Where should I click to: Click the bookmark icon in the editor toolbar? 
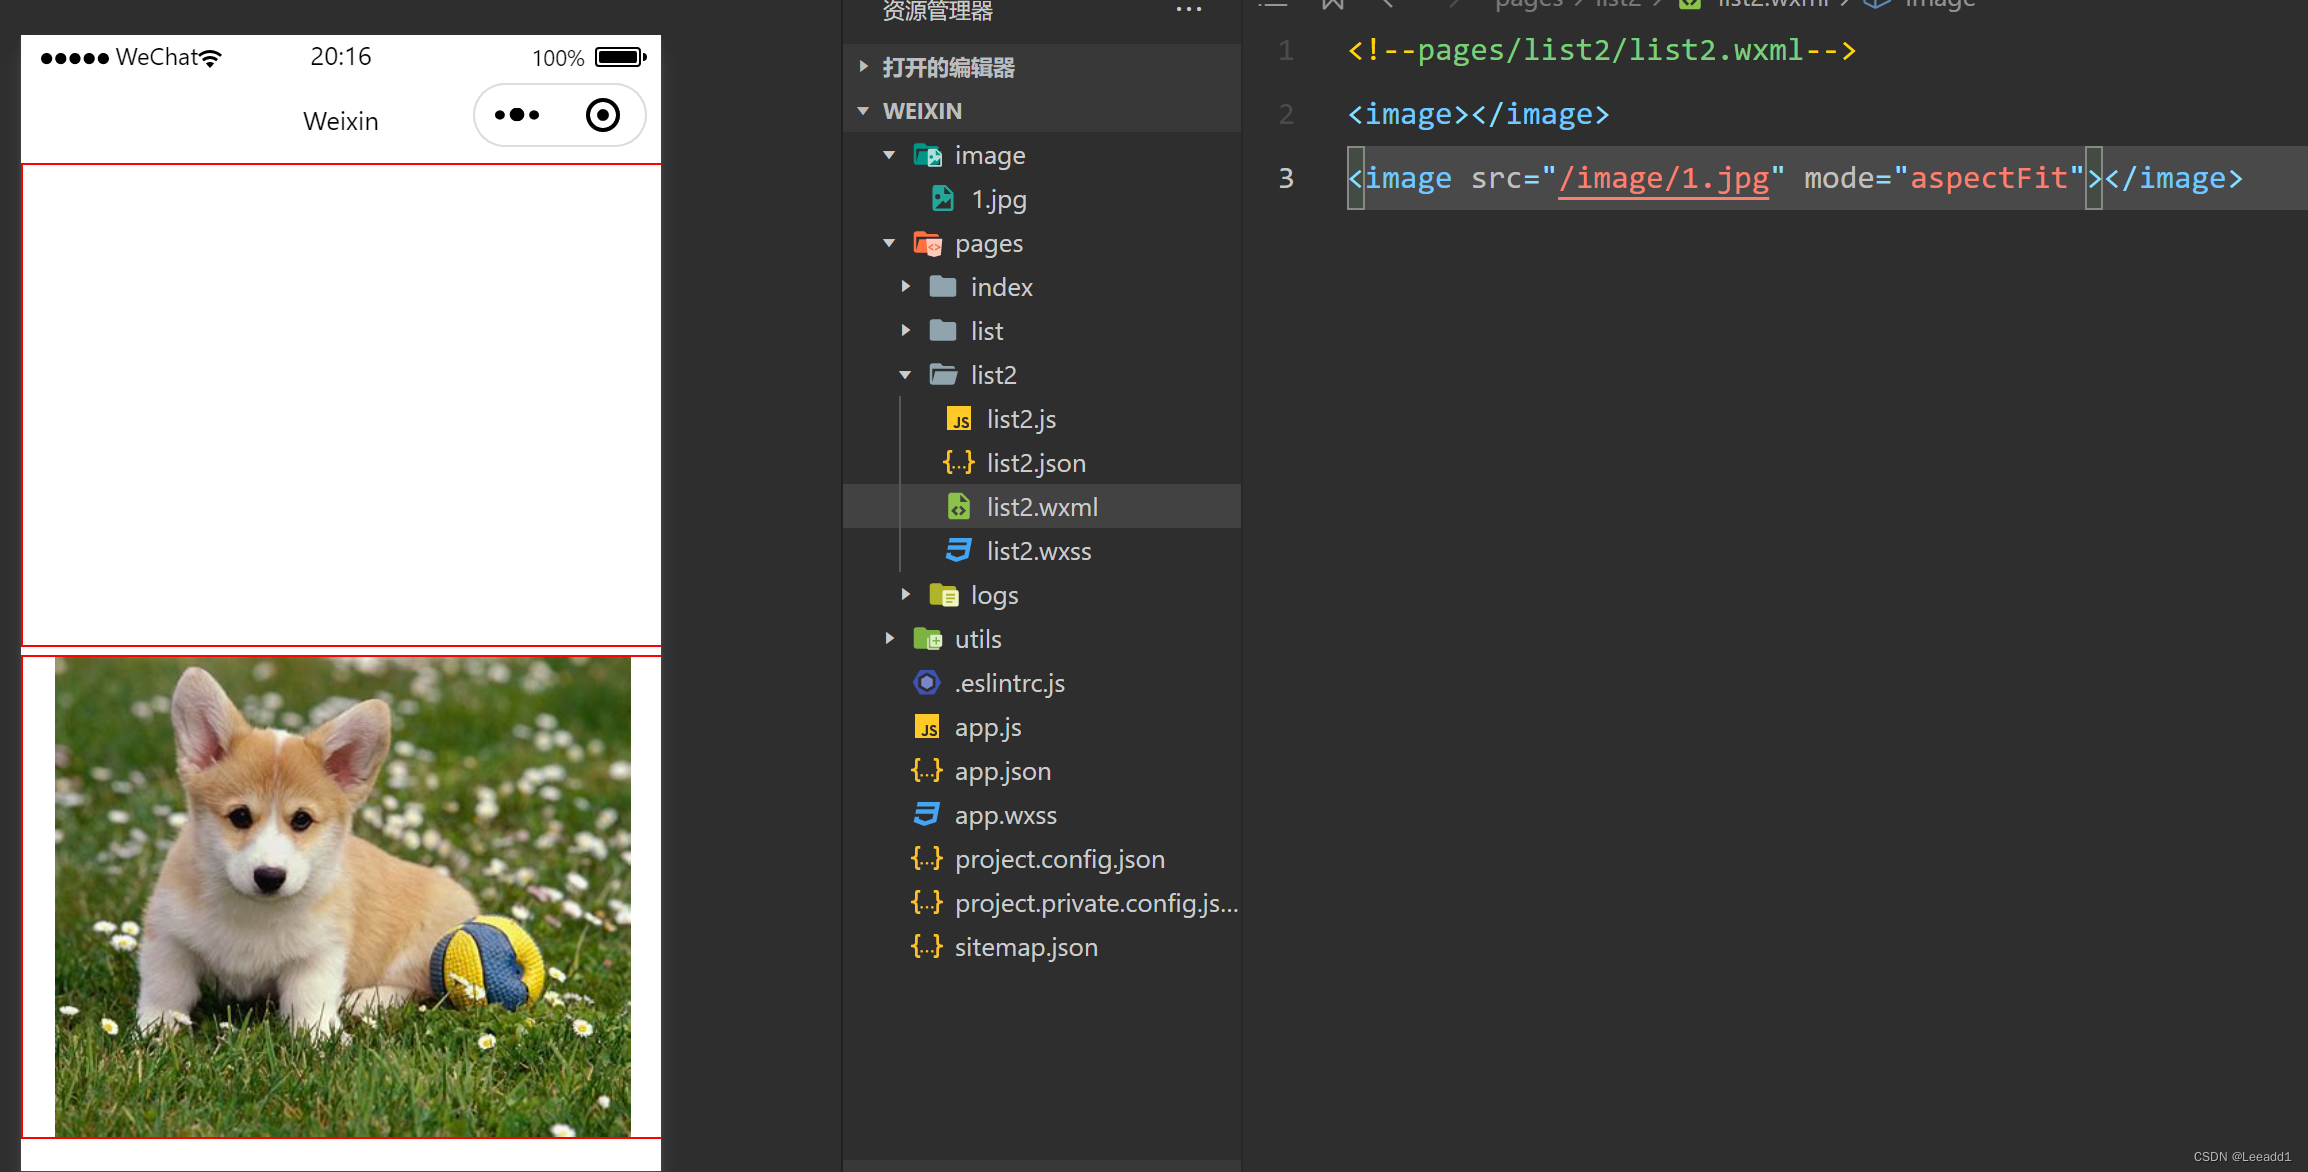click(x=1332, y=4)
